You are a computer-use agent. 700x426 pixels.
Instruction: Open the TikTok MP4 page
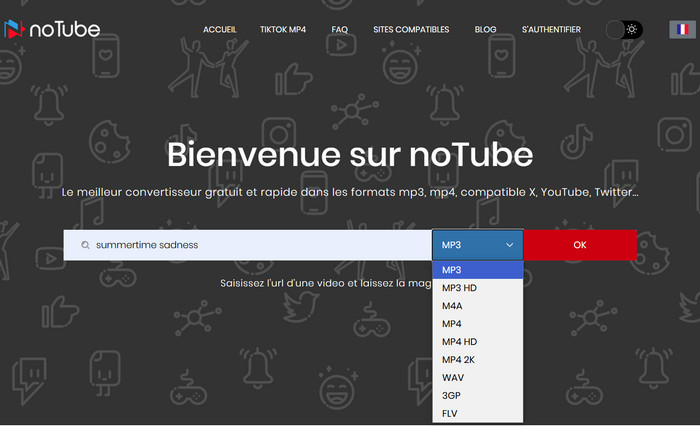(x=284, y=30)
